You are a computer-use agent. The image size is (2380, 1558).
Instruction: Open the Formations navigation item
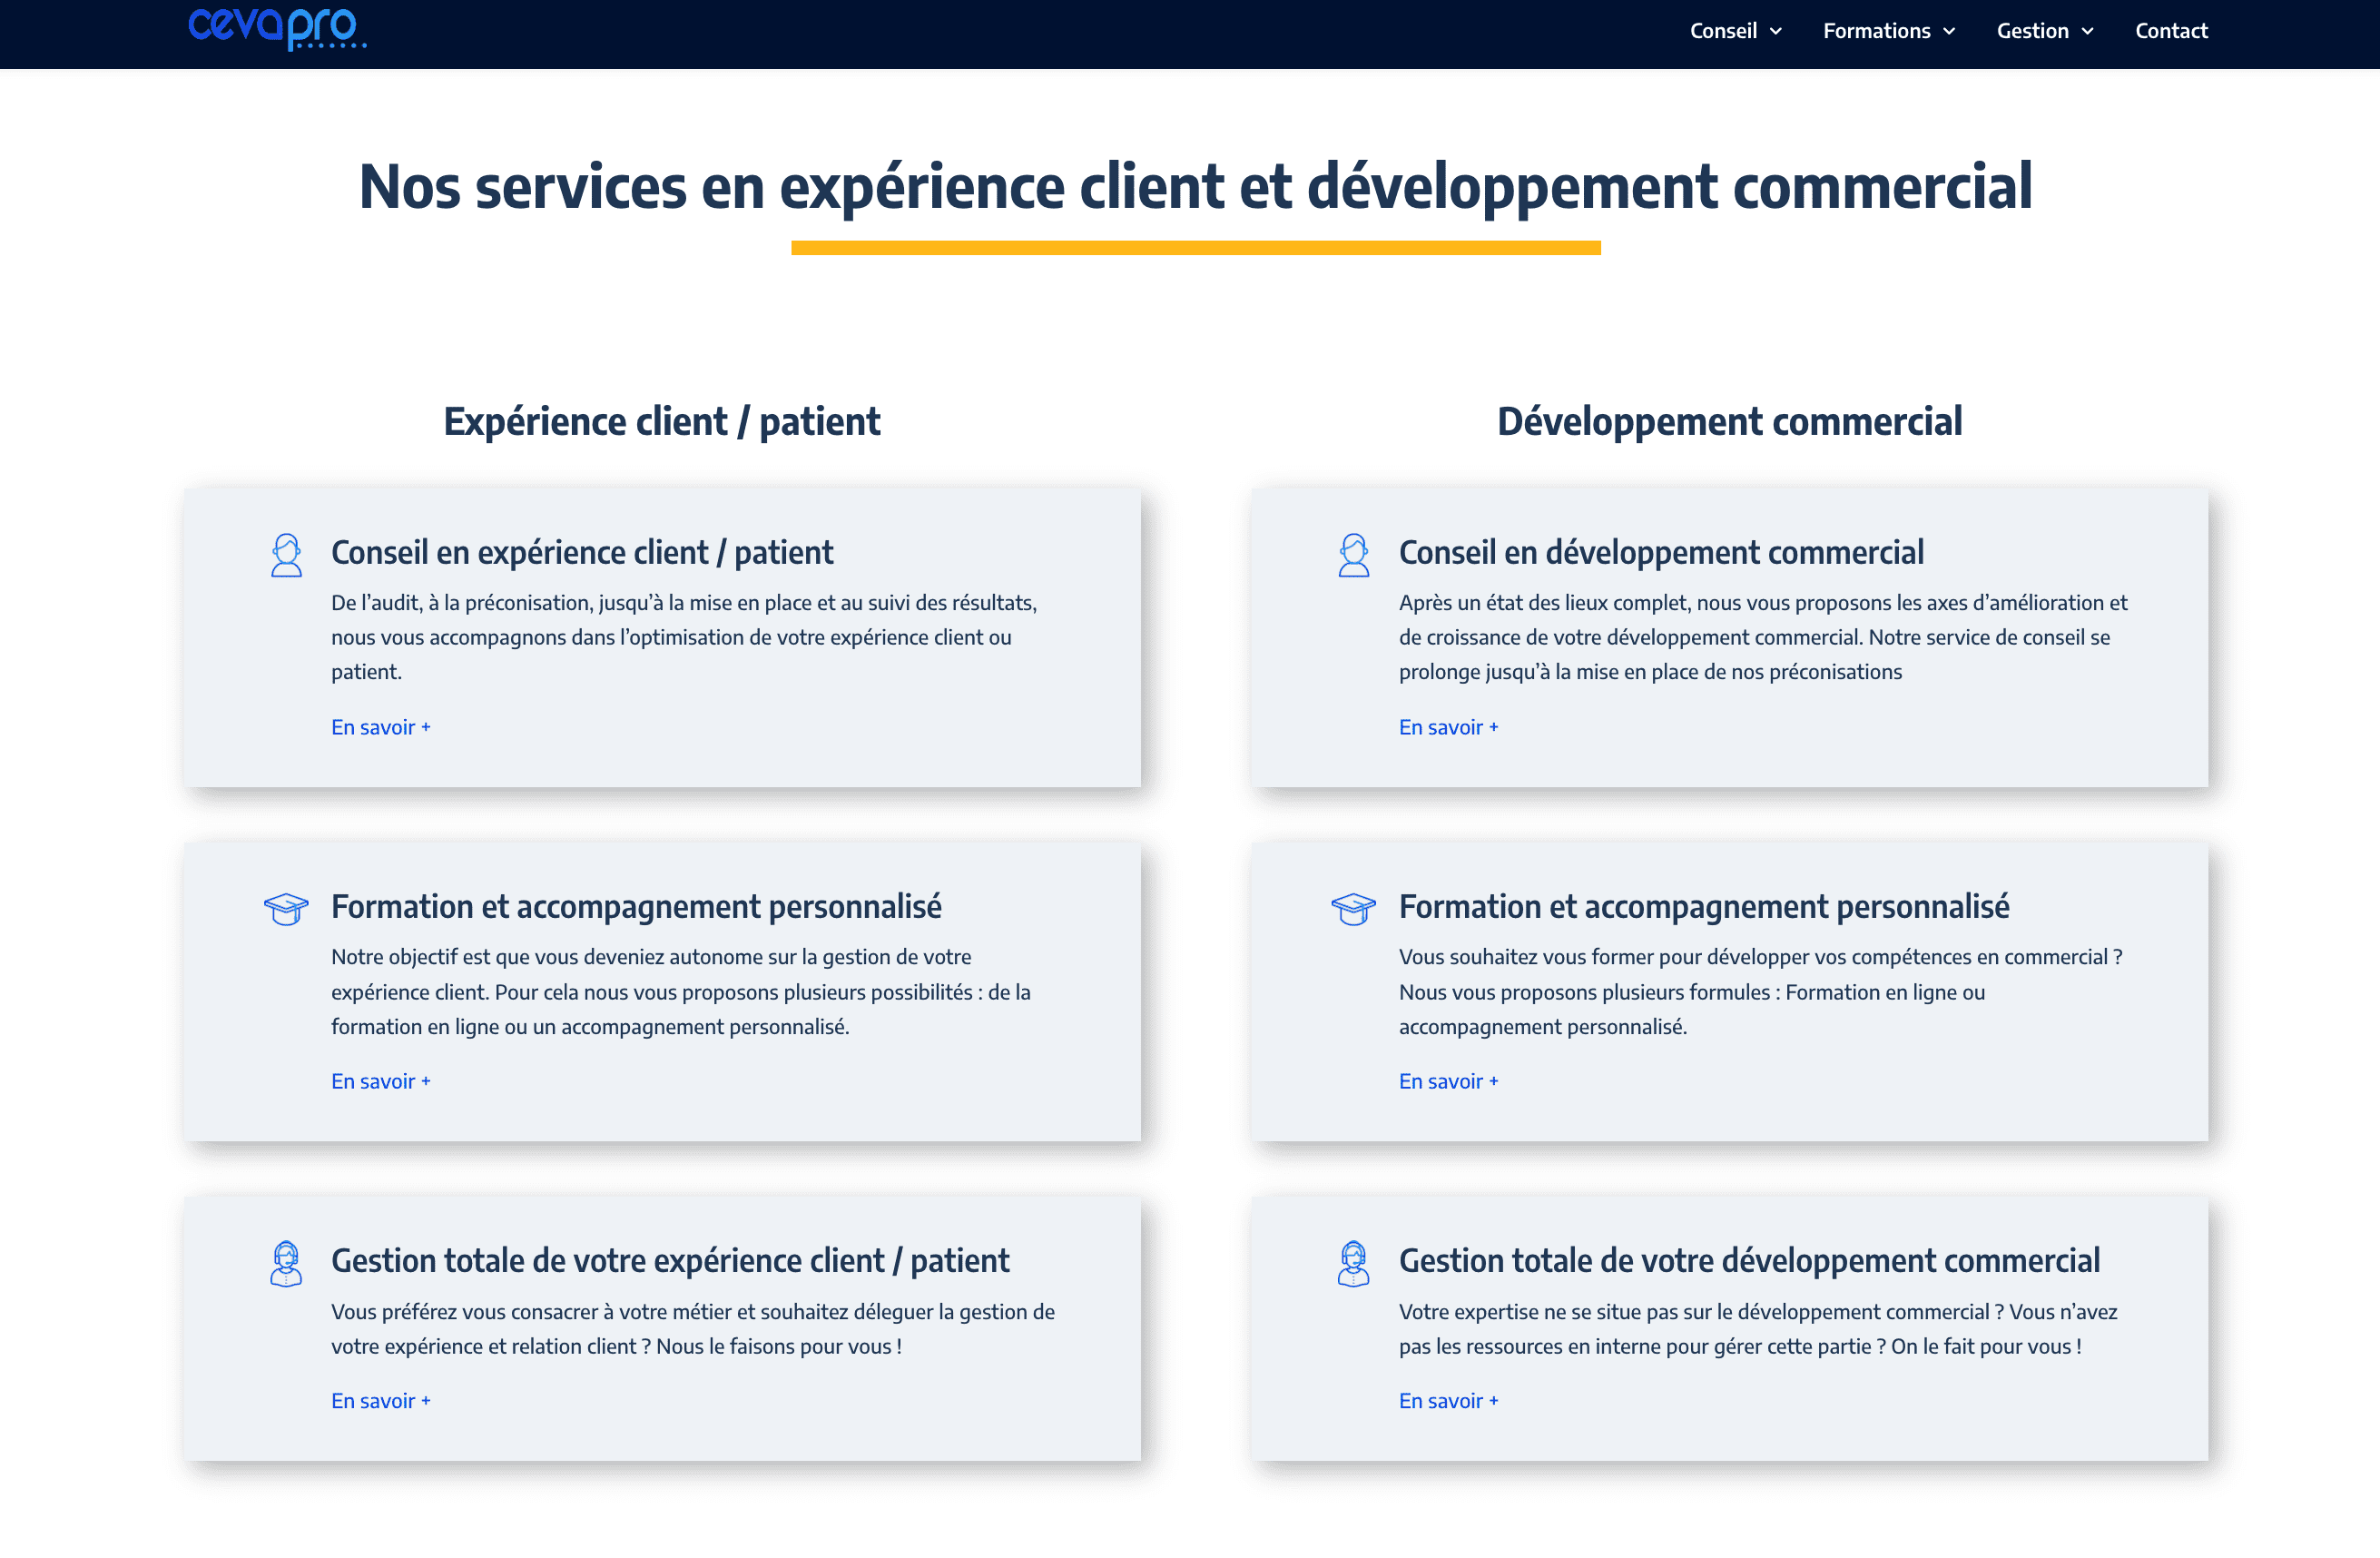point(1876,31)
